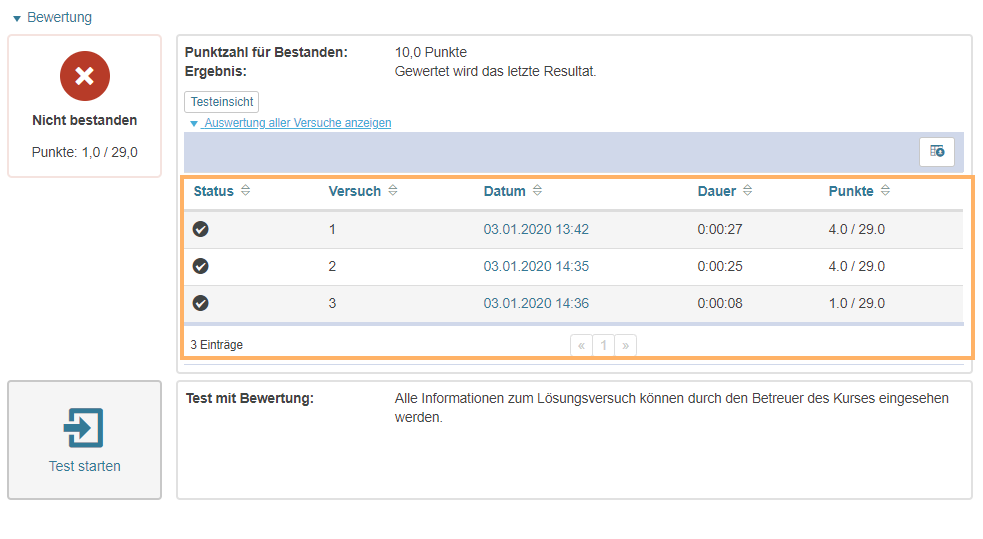Go to previous page of entries

pyautogui.click(x=581, y=345)
